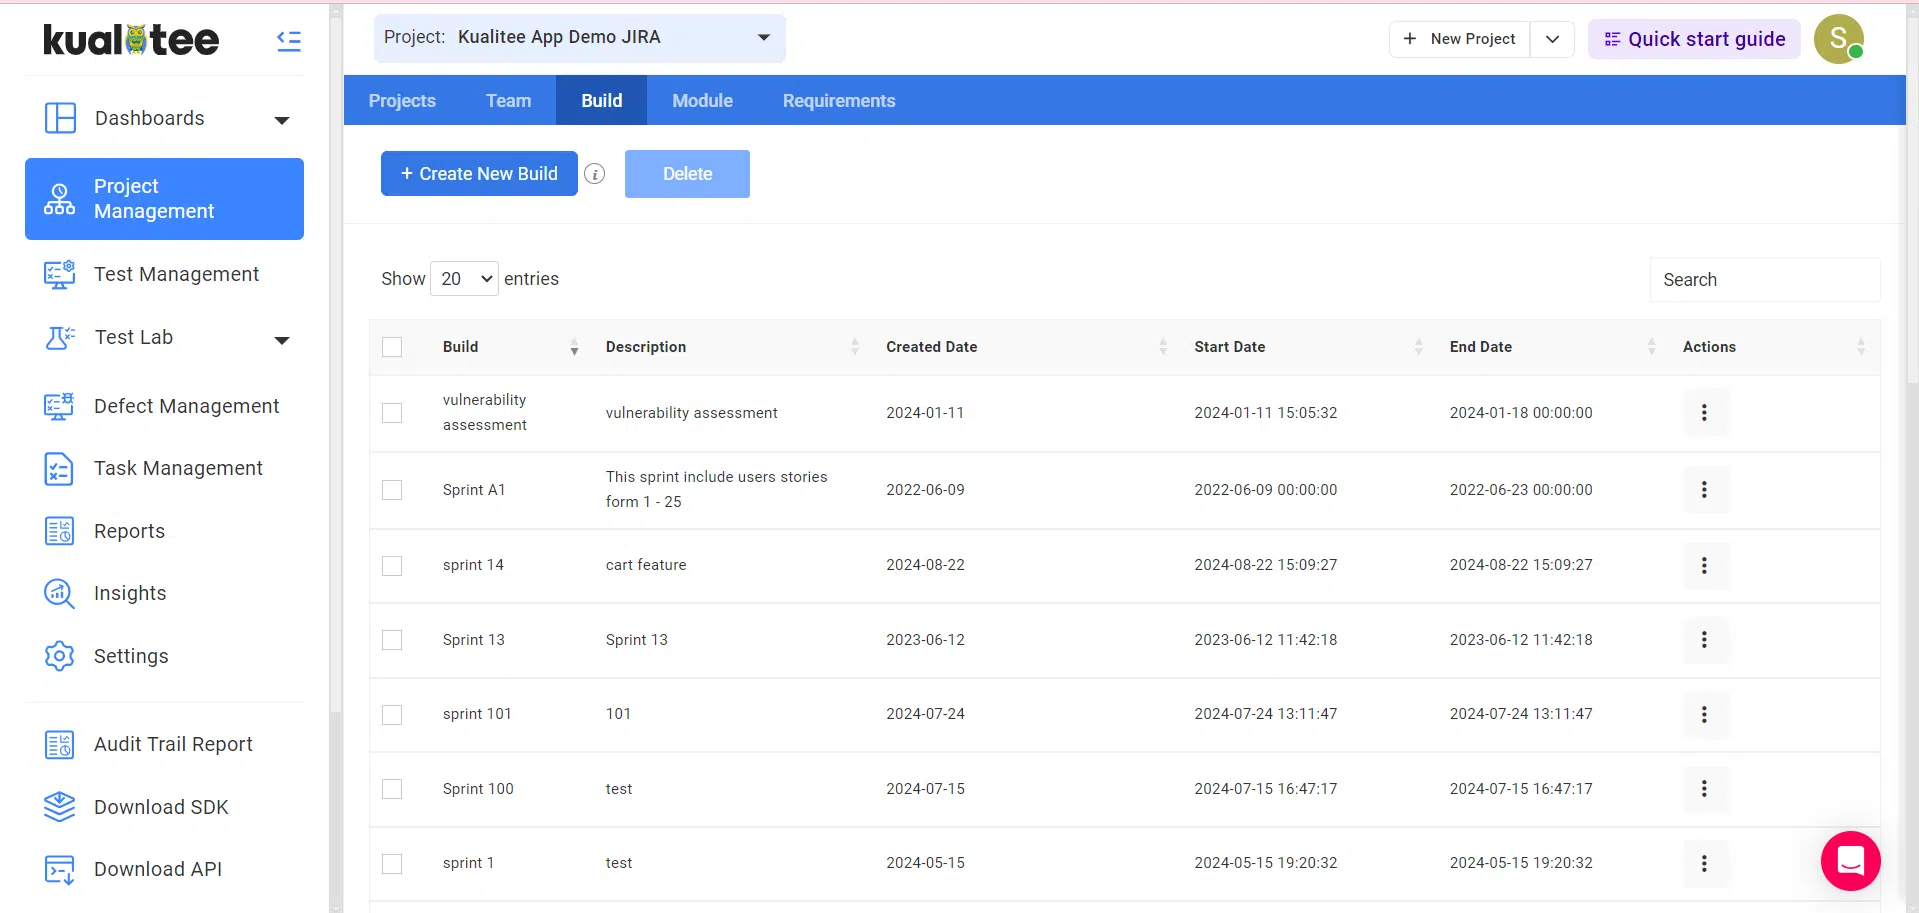
Task: Open the Insights icon in sidebar
Action: [x=59, y=594]
